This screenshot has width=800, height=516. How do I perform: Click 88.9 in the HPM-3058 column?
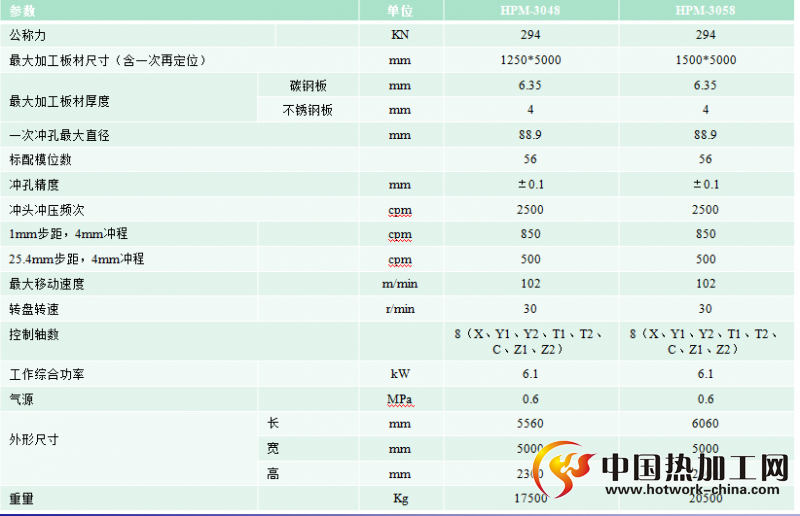[x=706, y=135]
